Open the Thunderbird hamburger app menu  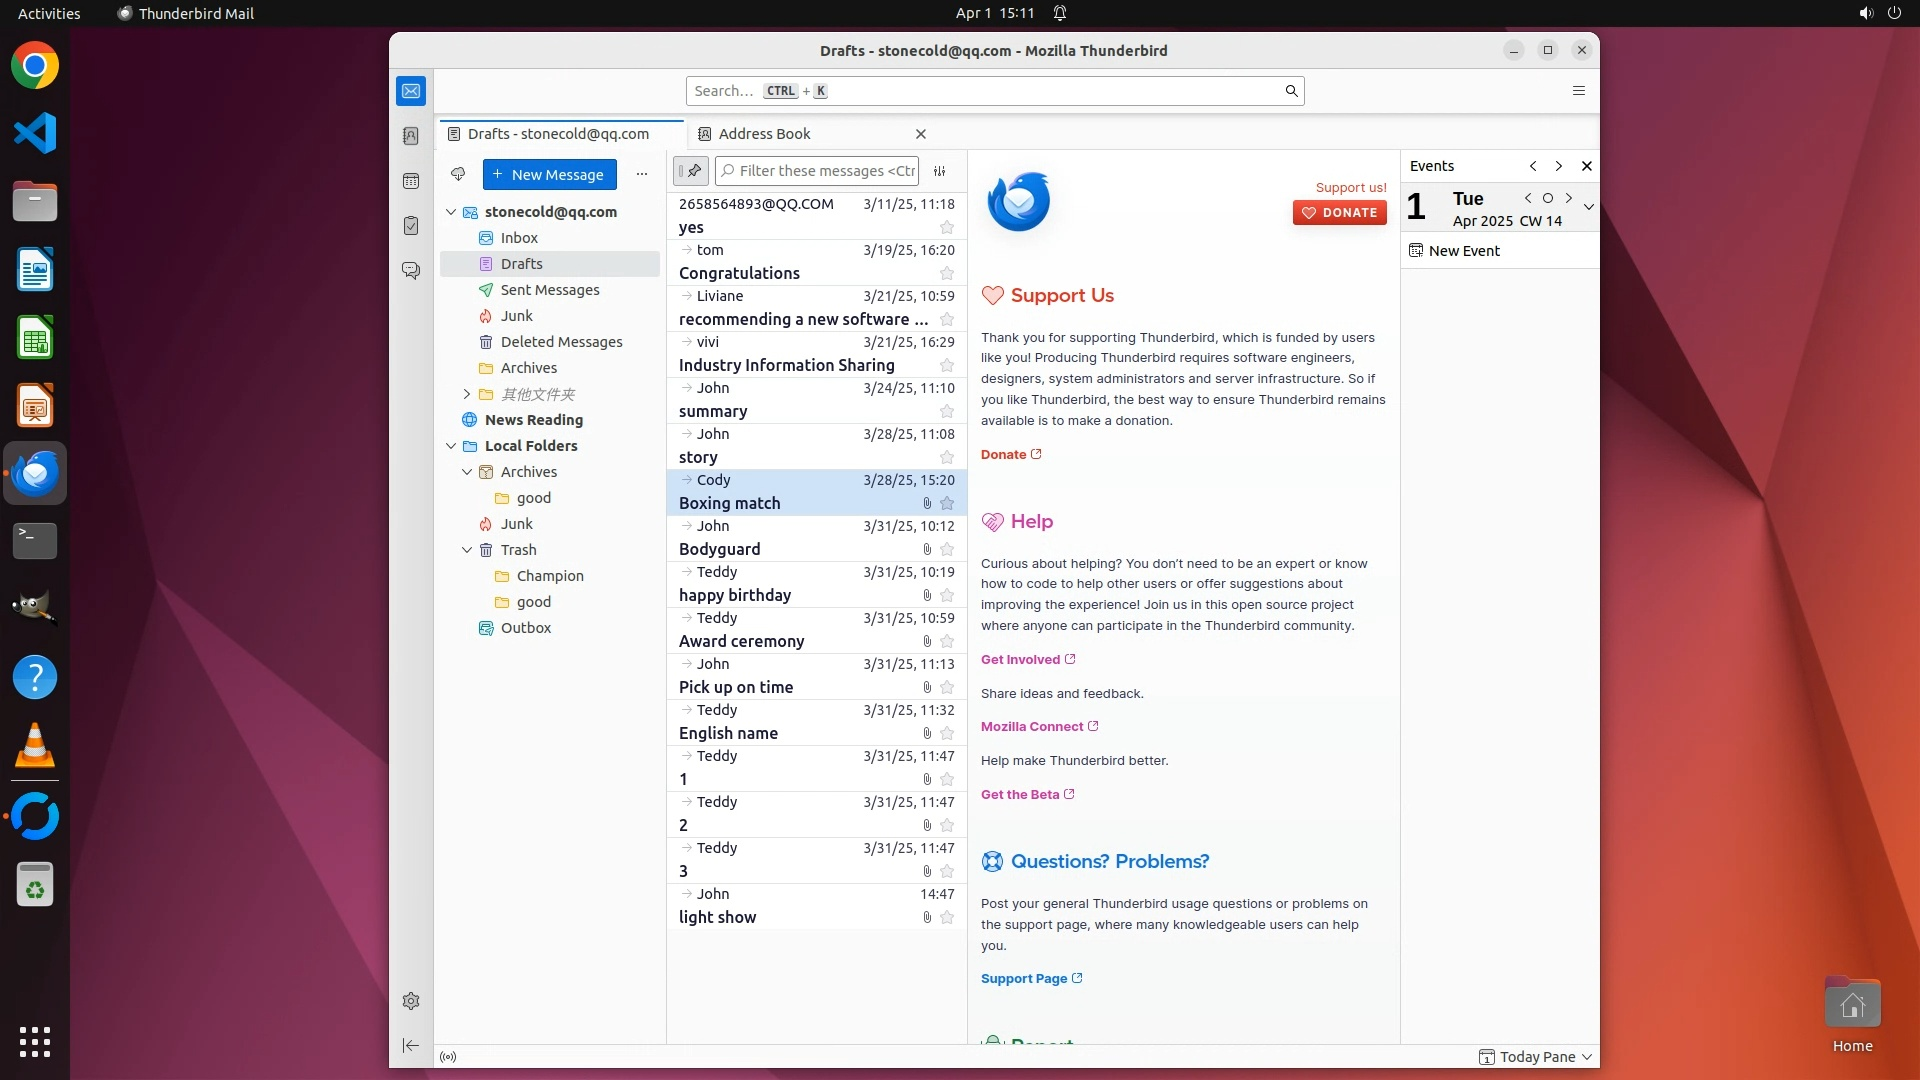pos(1579,91)
